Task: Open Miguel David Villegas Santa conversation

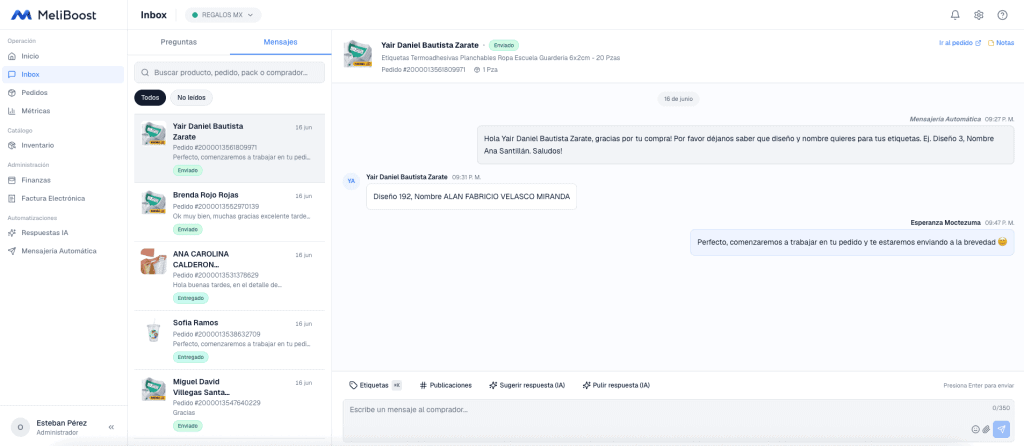Action: (x=229, y=404)
